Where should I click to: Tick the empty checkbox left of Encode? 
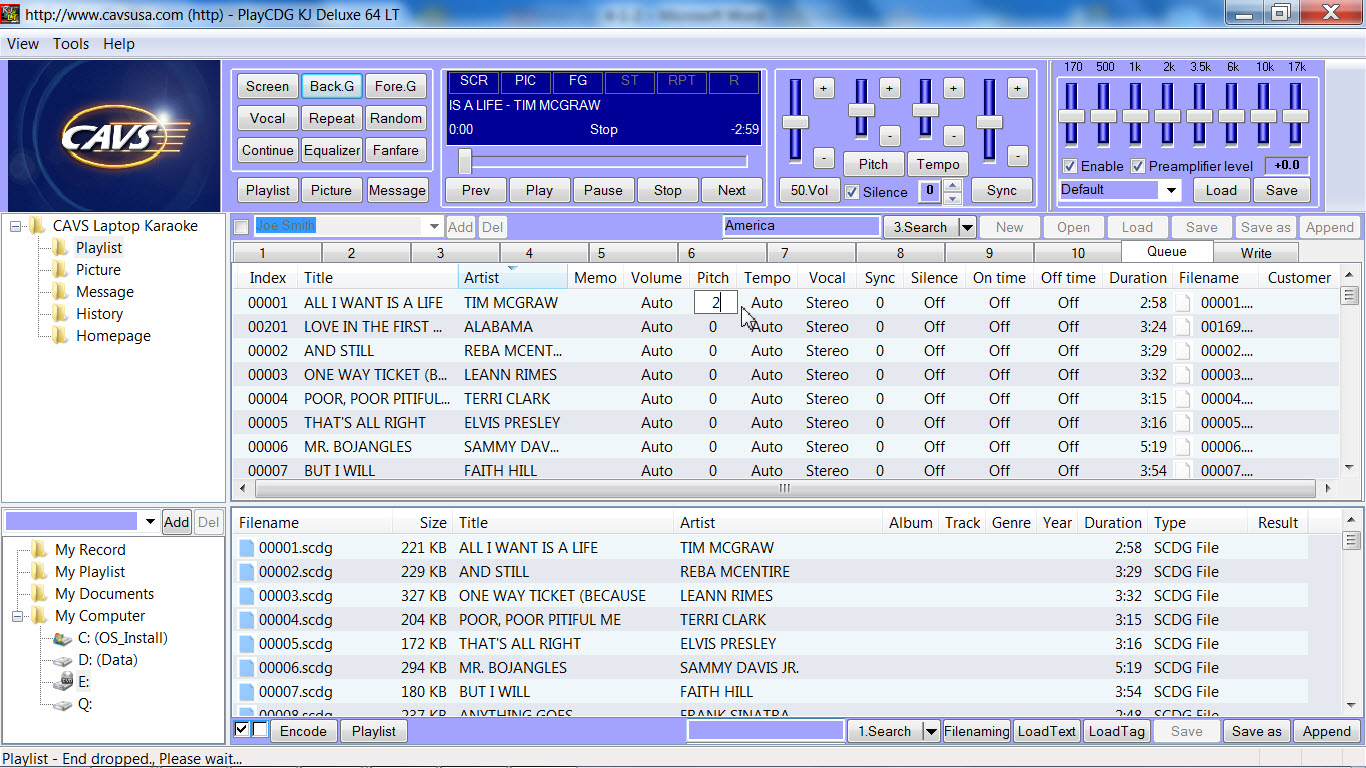[x=260, y=730]
